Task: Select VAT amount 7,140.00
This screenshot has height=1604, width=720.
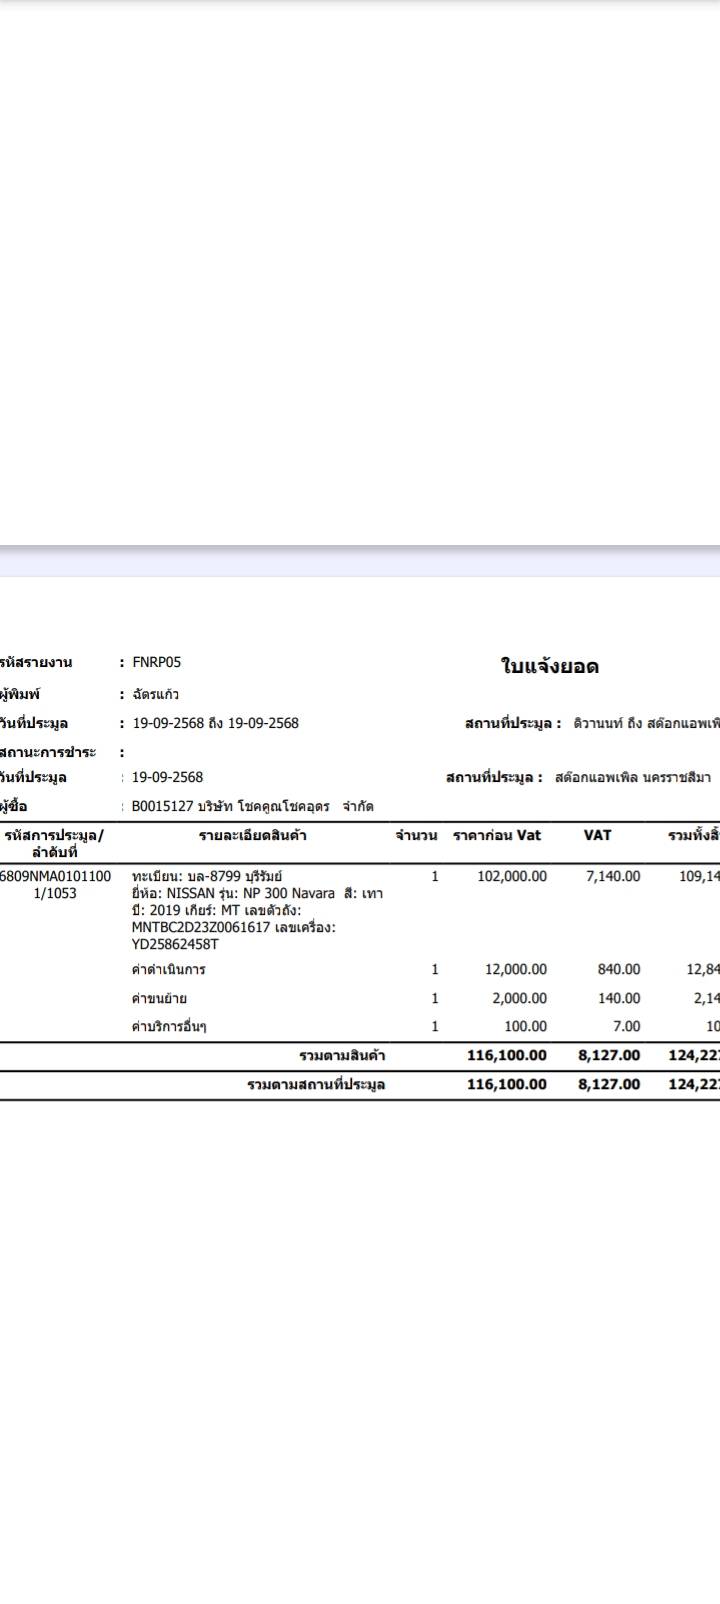Action: click(613, 876)
